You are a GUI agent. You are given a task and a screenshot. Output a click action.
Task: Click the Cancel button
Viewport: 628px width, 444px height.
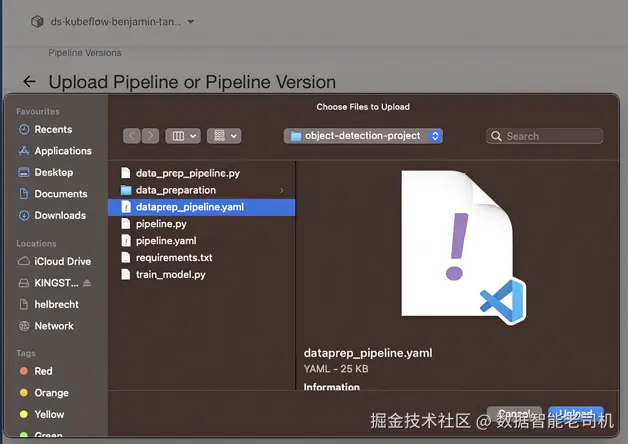(514, 413)
